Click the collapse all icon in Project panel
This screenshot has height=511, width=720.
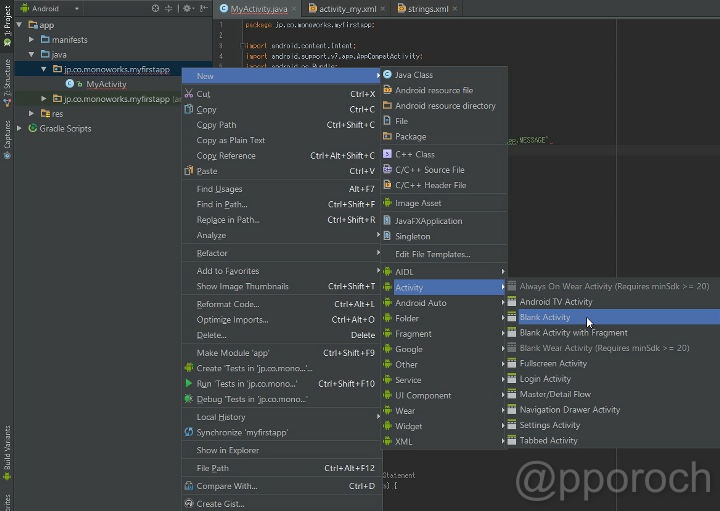pos(169,8)
